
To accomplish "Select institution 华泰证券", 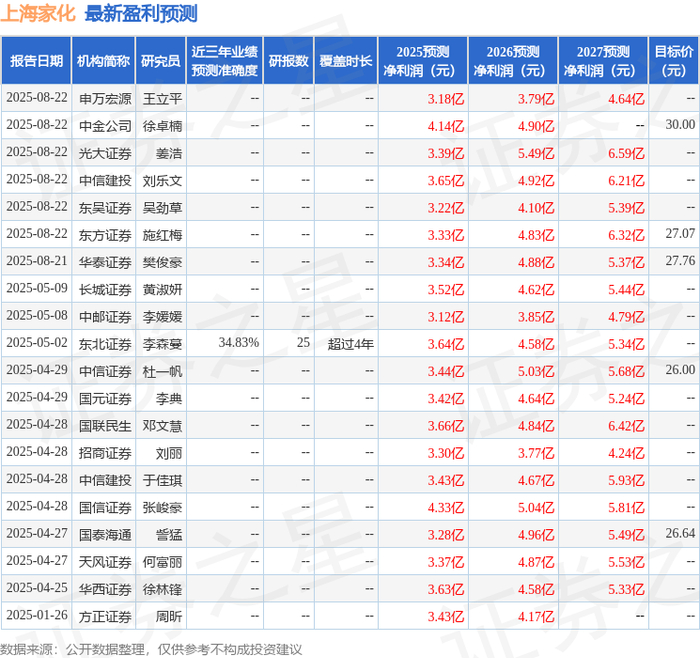I will tap(105, 262).
